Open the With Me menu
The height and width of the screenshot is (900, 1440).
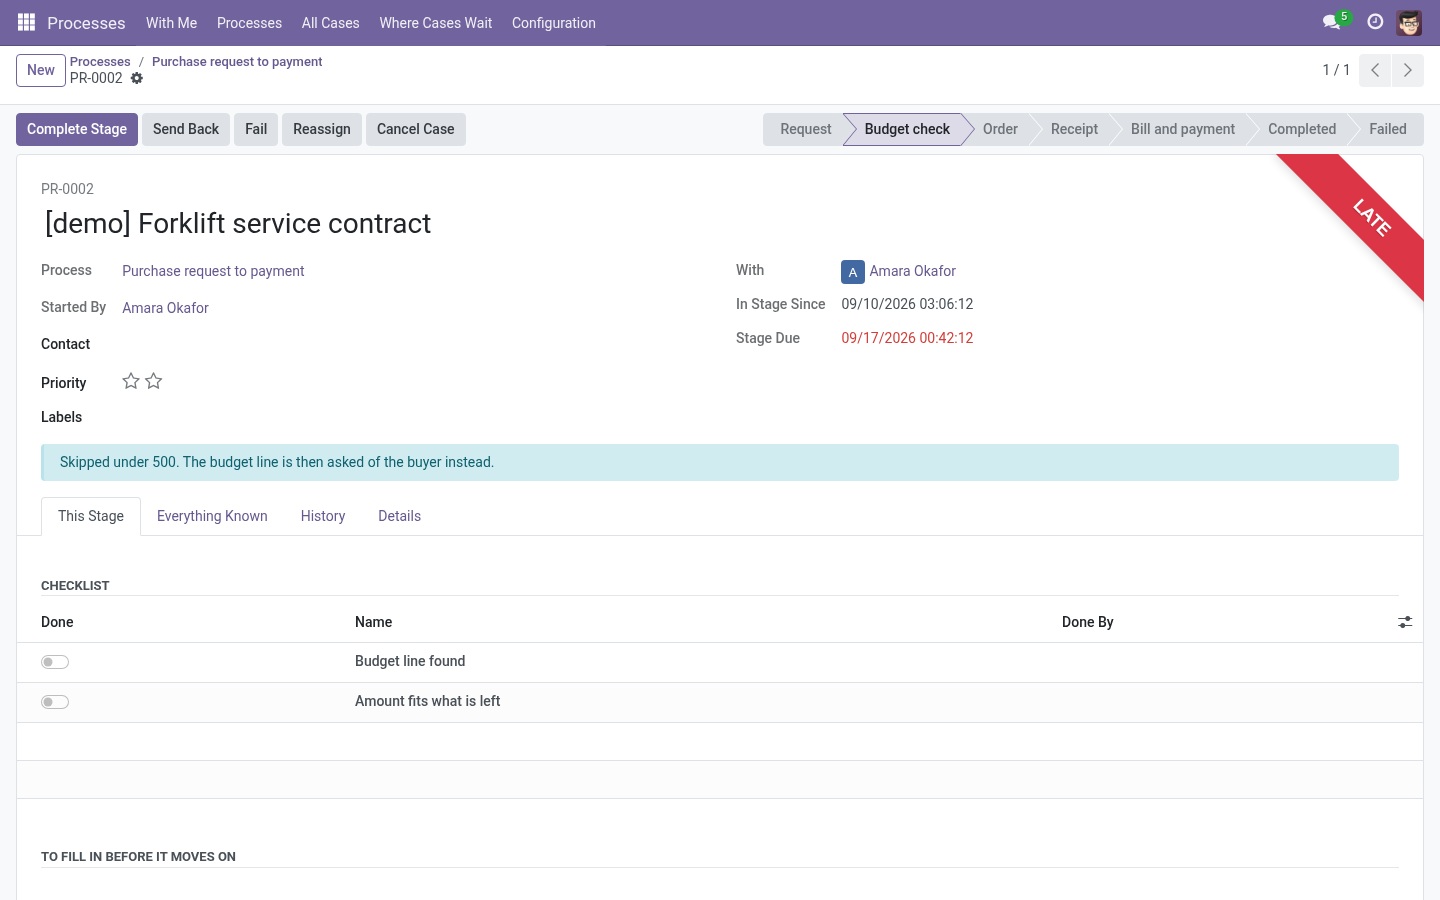coord(171,23)
